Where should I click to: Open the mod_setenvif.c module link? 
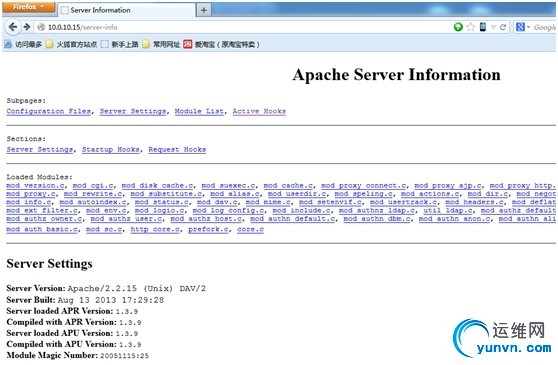pos(330,202)
